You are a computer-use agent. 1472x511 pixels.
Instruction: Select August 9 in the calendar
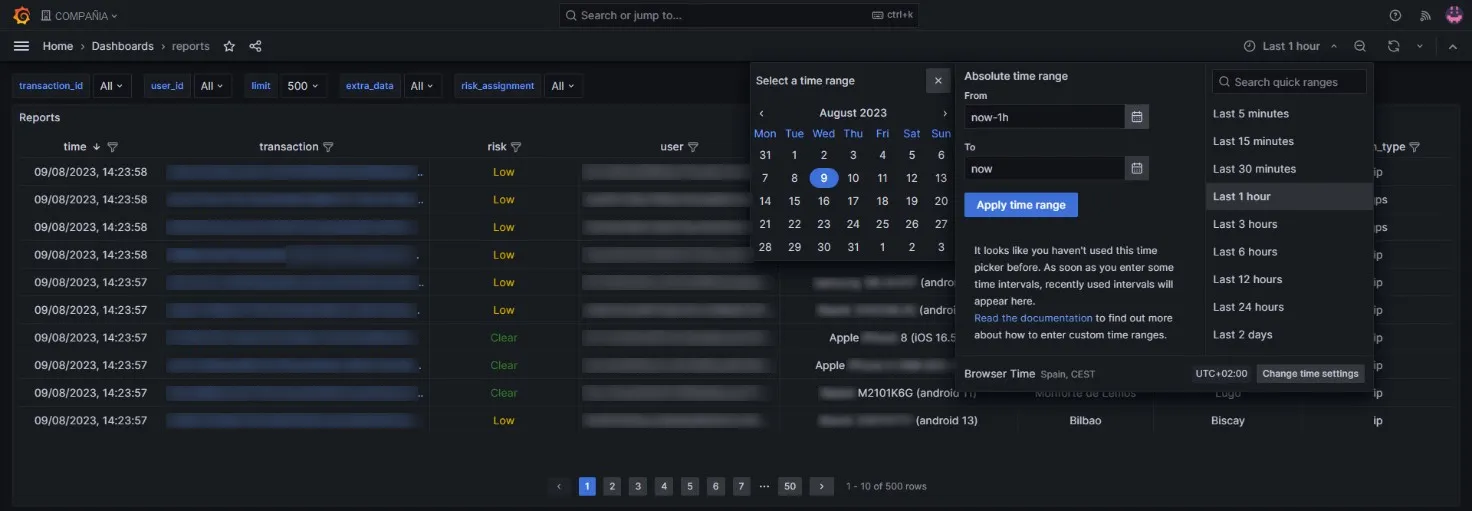tap(823, 178)
